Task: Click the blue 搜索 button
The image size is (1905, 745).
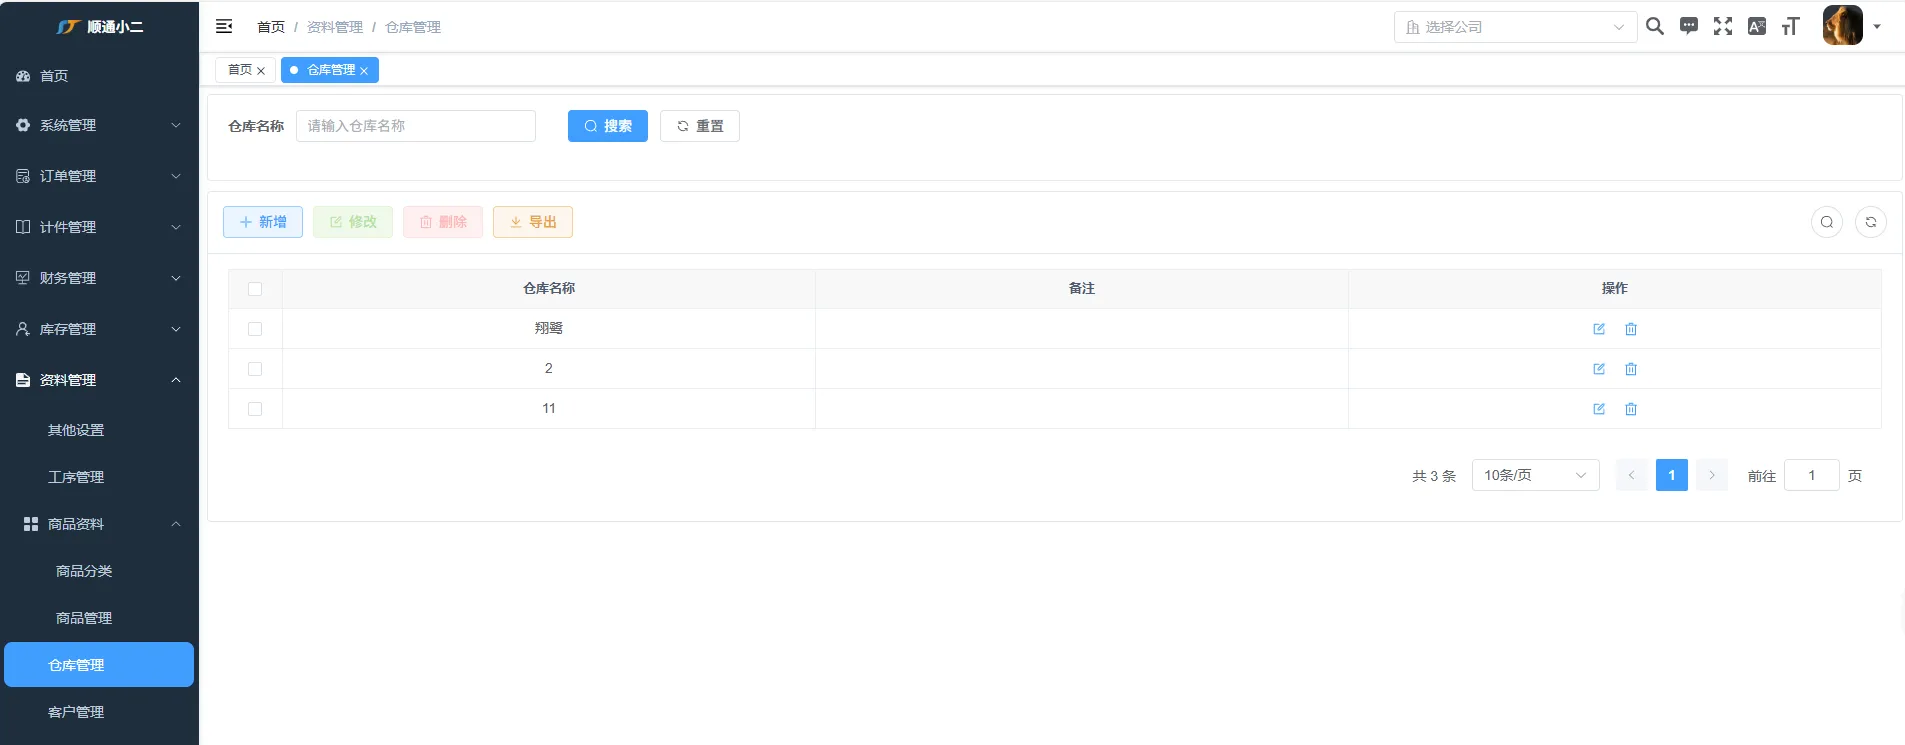Action: tap(607, 126)
